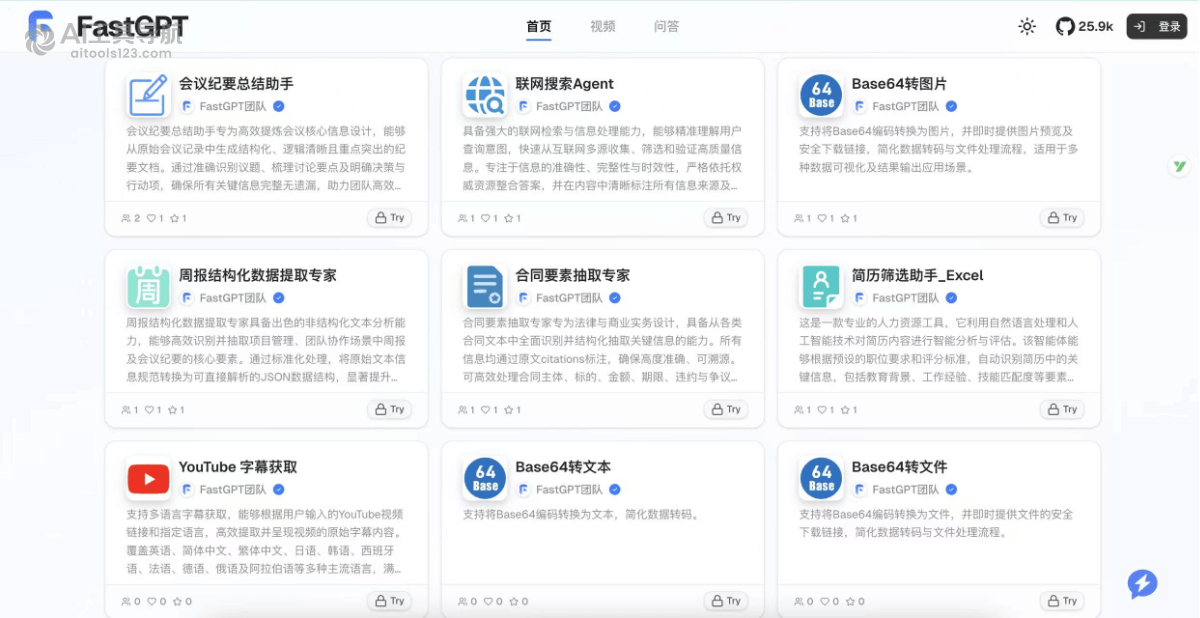The height and width of the screenshot is (618, 1200).
Task: Open the 周报结构化数据提取专家 calendar icon
Action: point(148,287)
